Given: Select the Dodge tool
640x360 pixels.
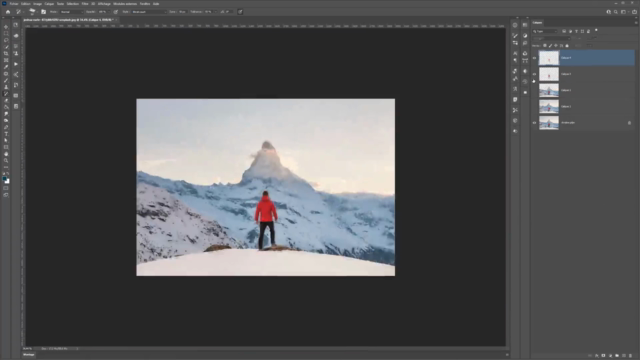Looking at the screenshot, I should [6, 120].
